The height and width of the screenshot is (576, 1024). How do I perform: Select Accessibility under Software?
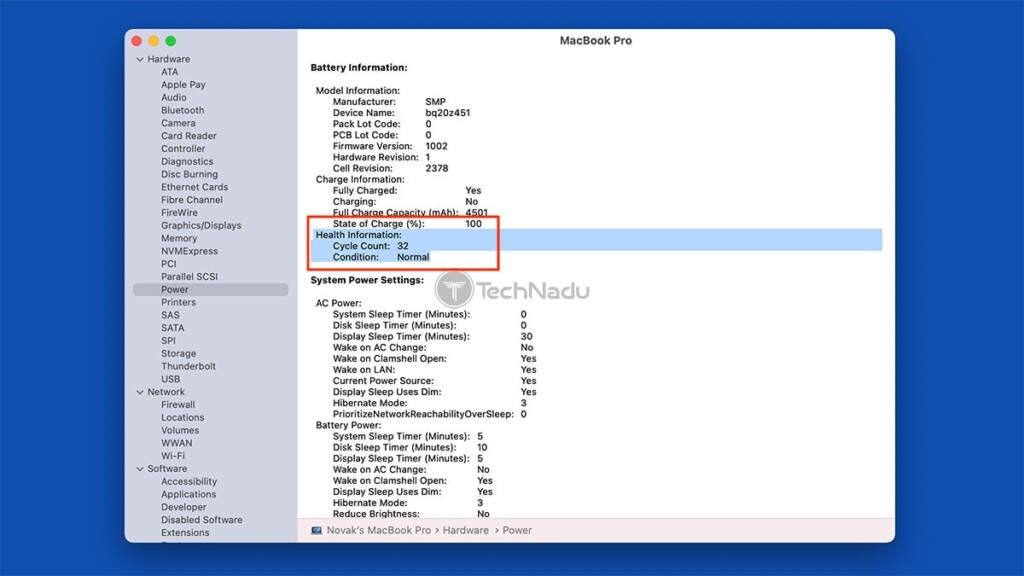[189, 481]
